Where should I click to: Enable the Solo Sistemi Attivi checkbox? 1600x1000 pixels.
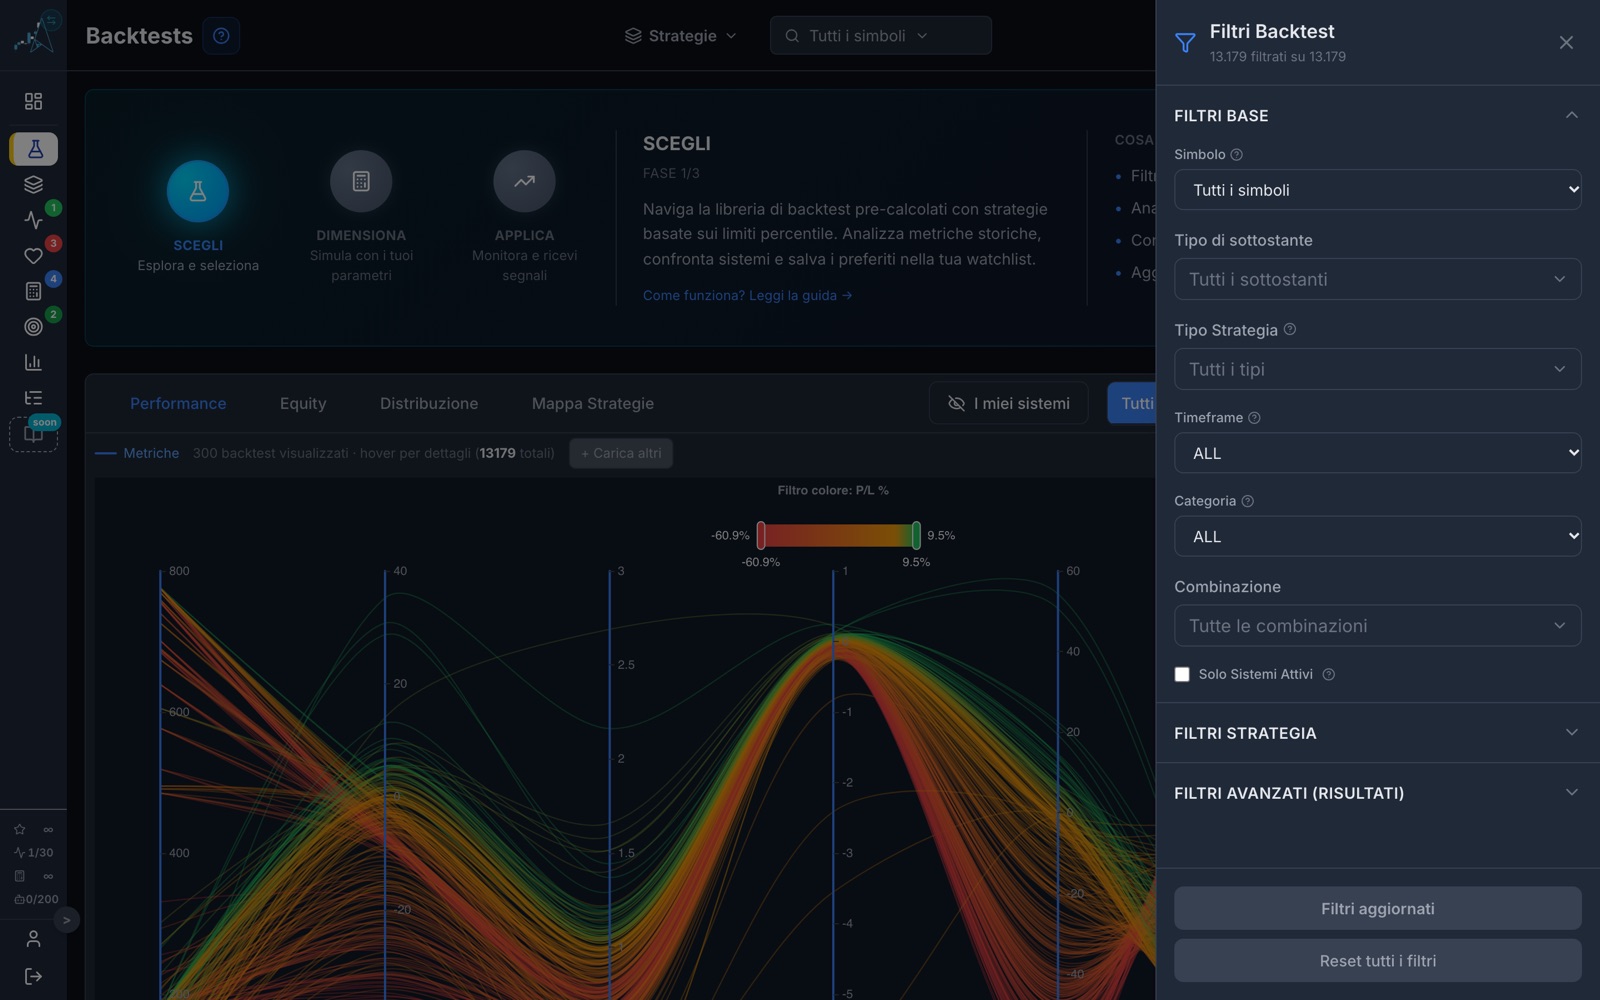click(1182, 674)
